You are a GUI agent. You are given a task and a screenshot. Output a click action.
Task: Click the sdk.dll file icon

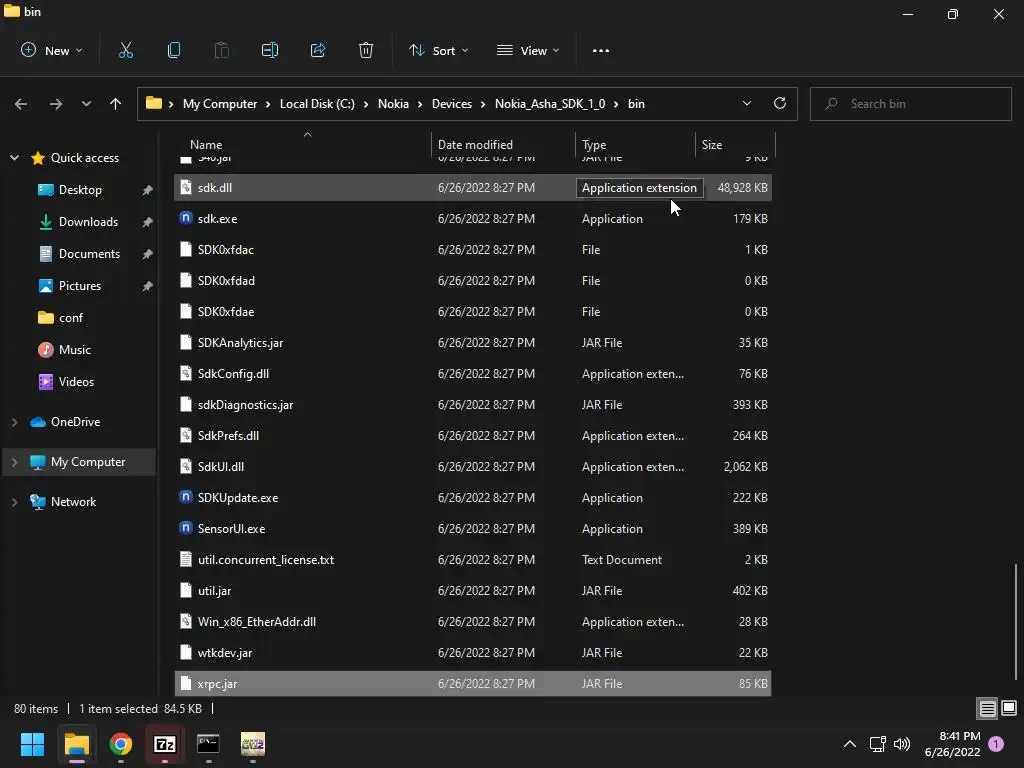point(186,187)
